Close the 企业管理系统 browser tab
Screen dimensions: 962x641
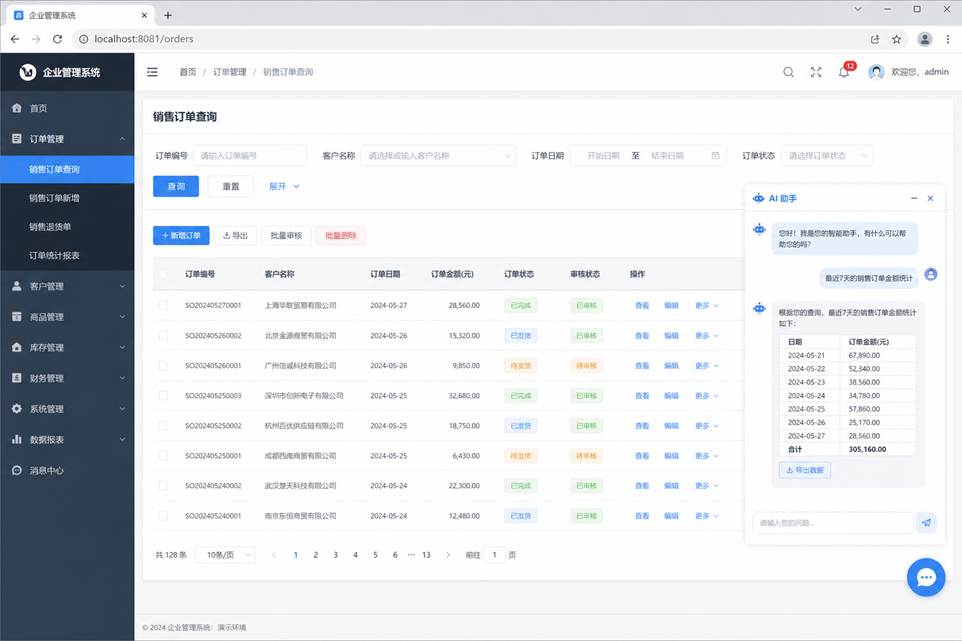click(144, 15)
